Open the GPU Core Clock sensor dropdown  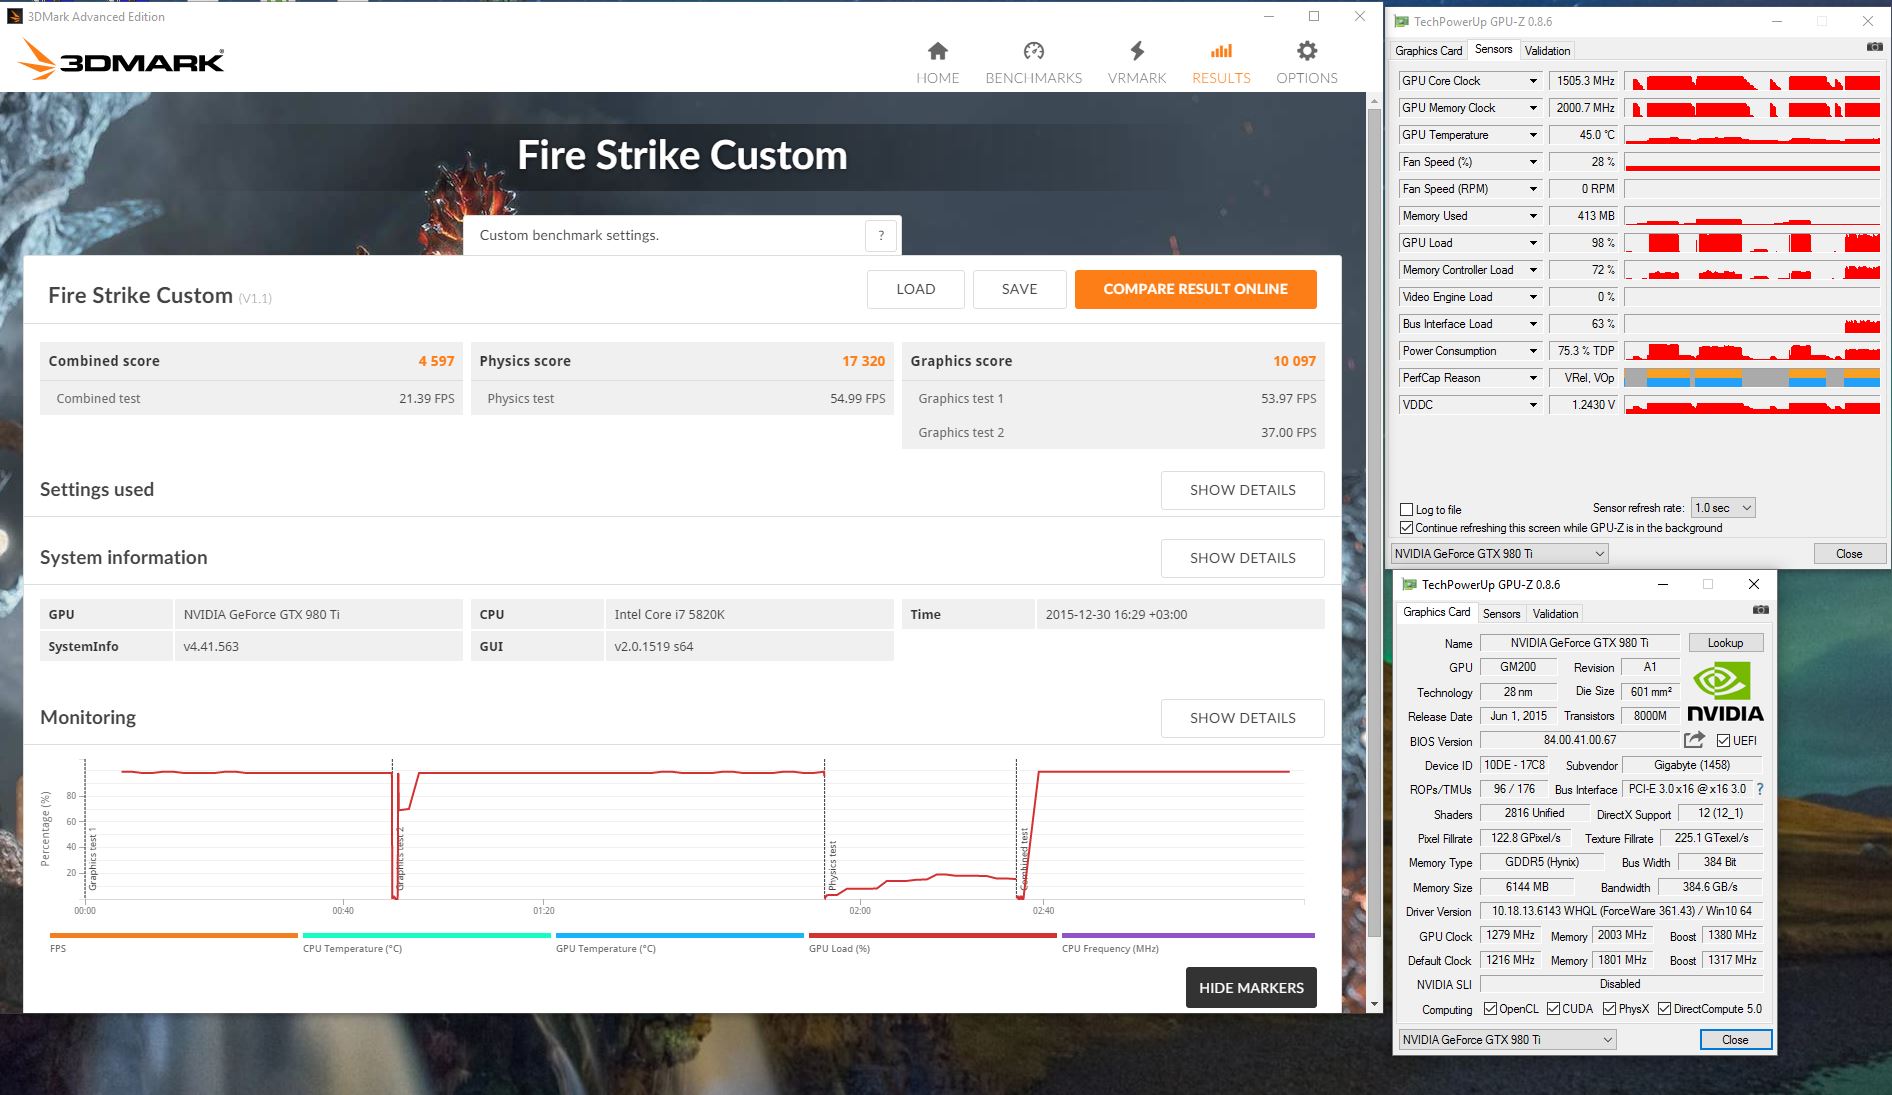(x=1532, y=81)
